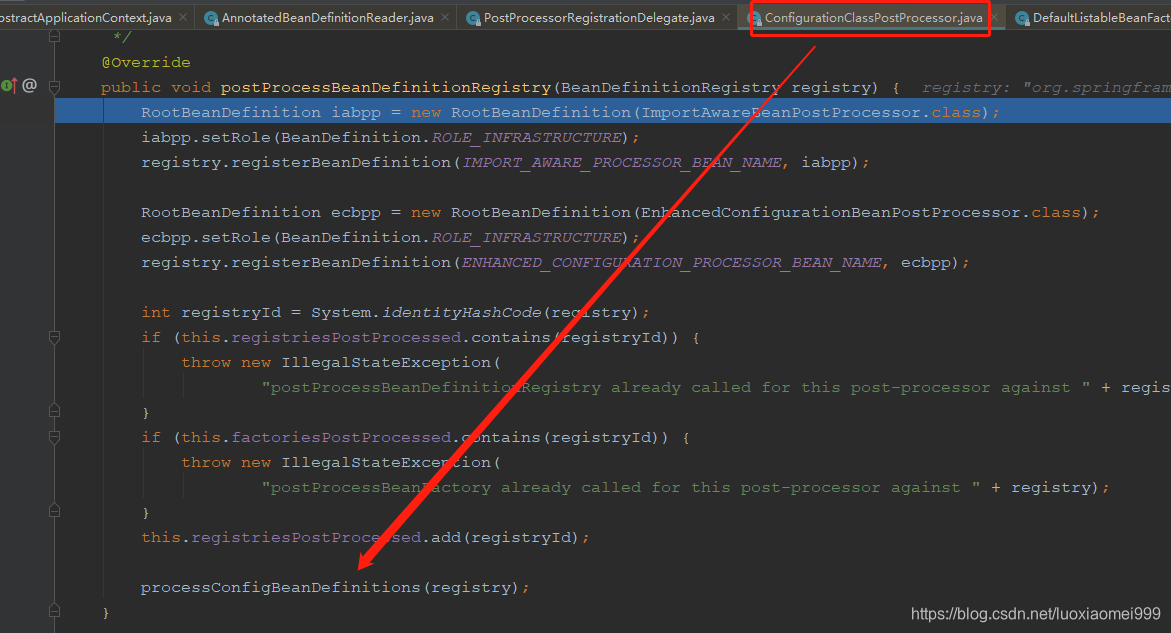Collapse the Javadoc comment ending with */

(x=55, y=37)
